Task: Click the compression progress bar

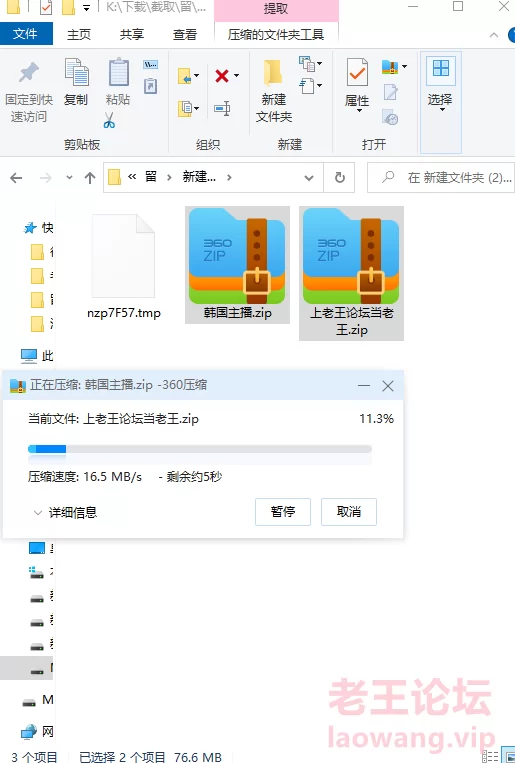Action: click(x=200, y=449)
